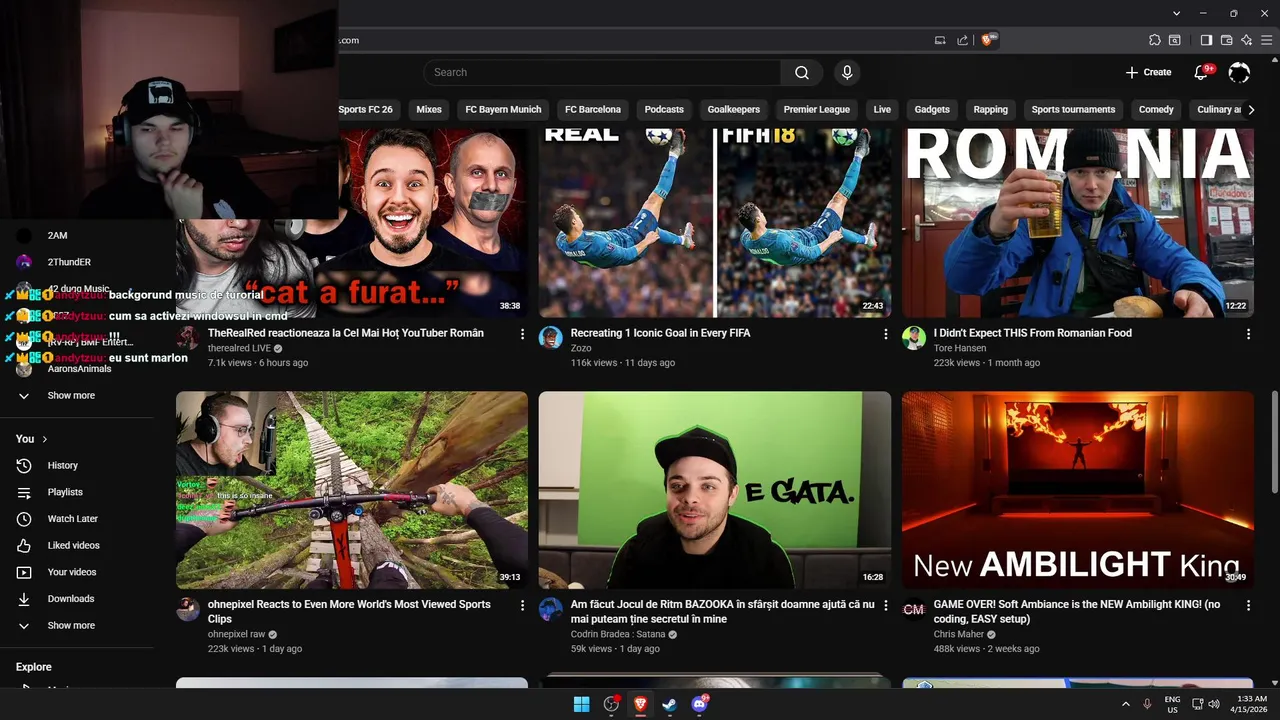Select the Sports FC 26 chip

pos(365,110)
